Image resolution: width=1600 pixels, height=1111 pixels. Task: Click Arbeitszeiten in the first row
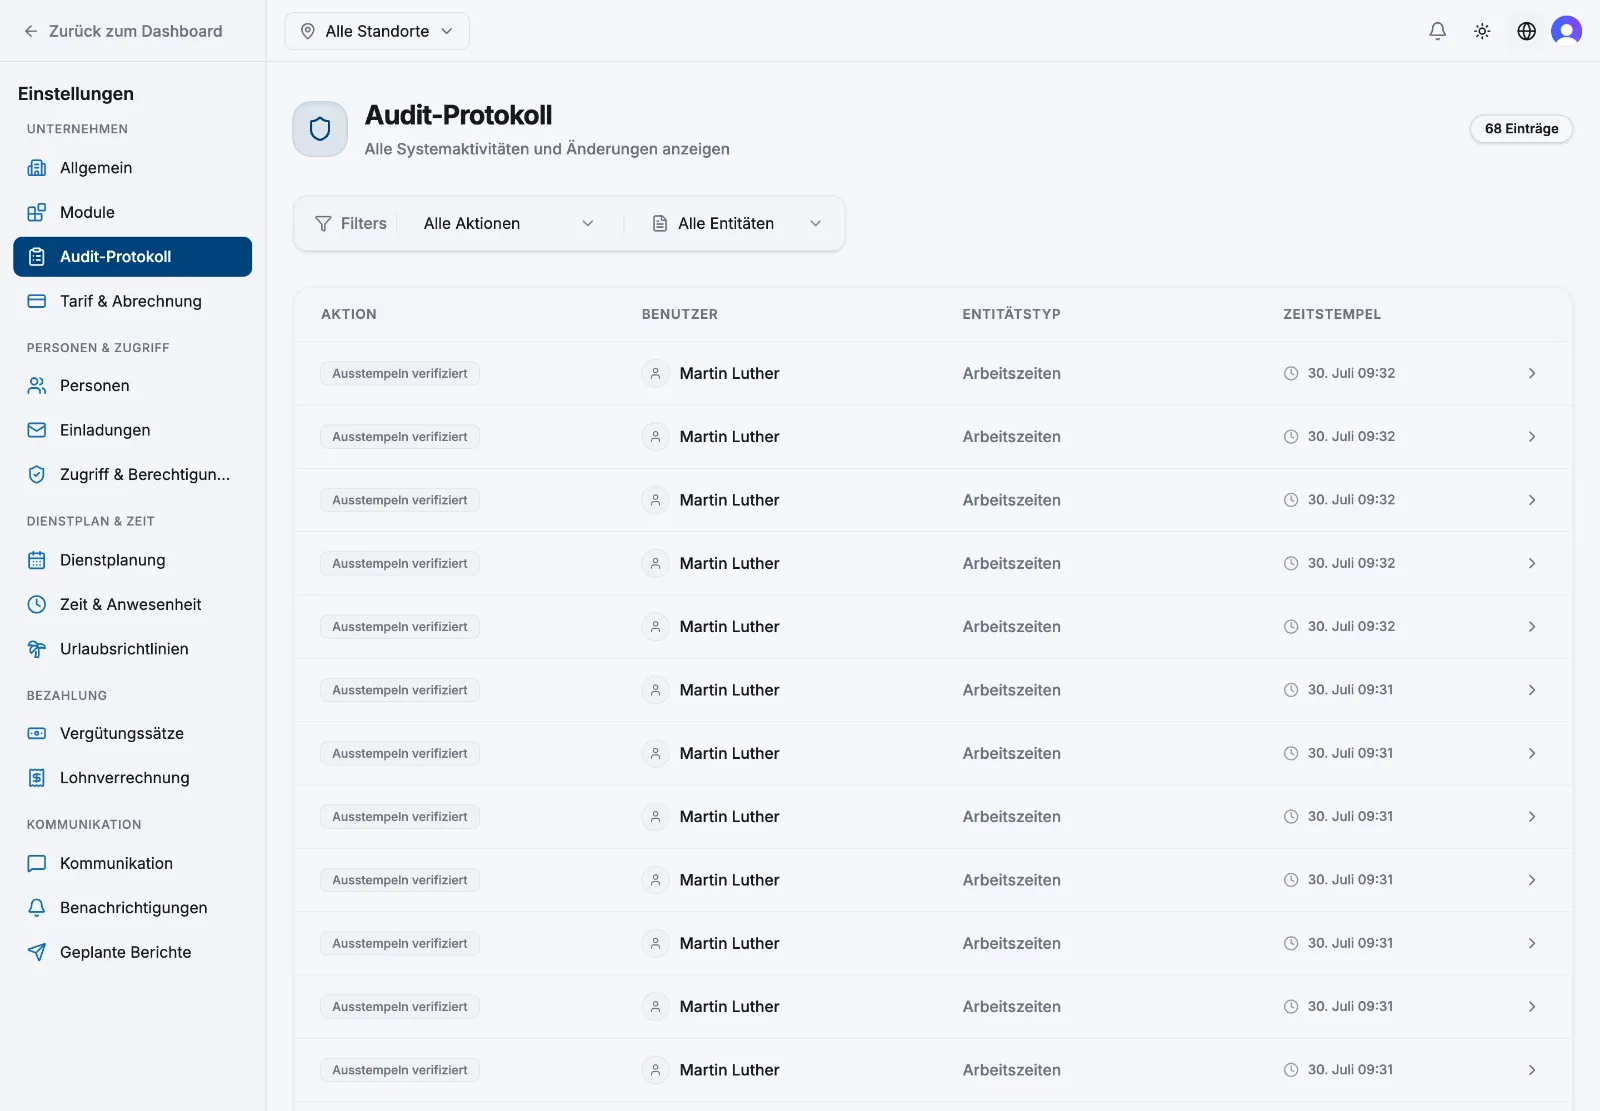pyautogui.click(x=1011, y=373)
